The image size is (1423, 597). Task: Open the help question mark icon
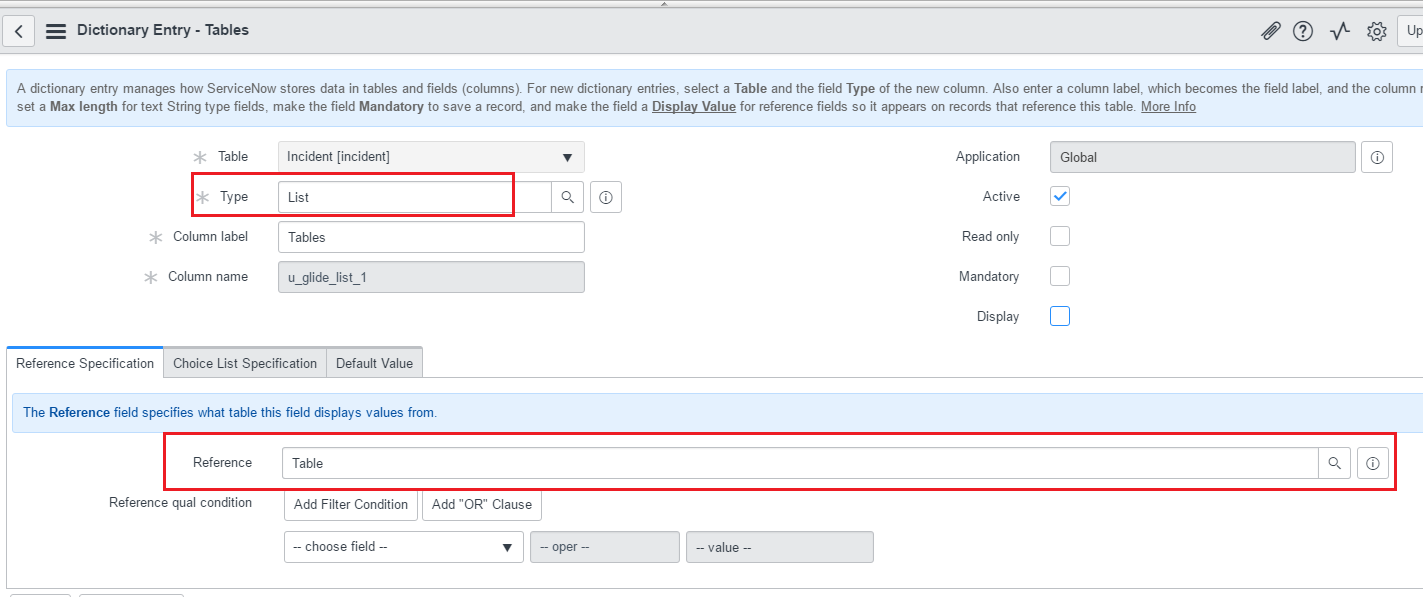1302,31
